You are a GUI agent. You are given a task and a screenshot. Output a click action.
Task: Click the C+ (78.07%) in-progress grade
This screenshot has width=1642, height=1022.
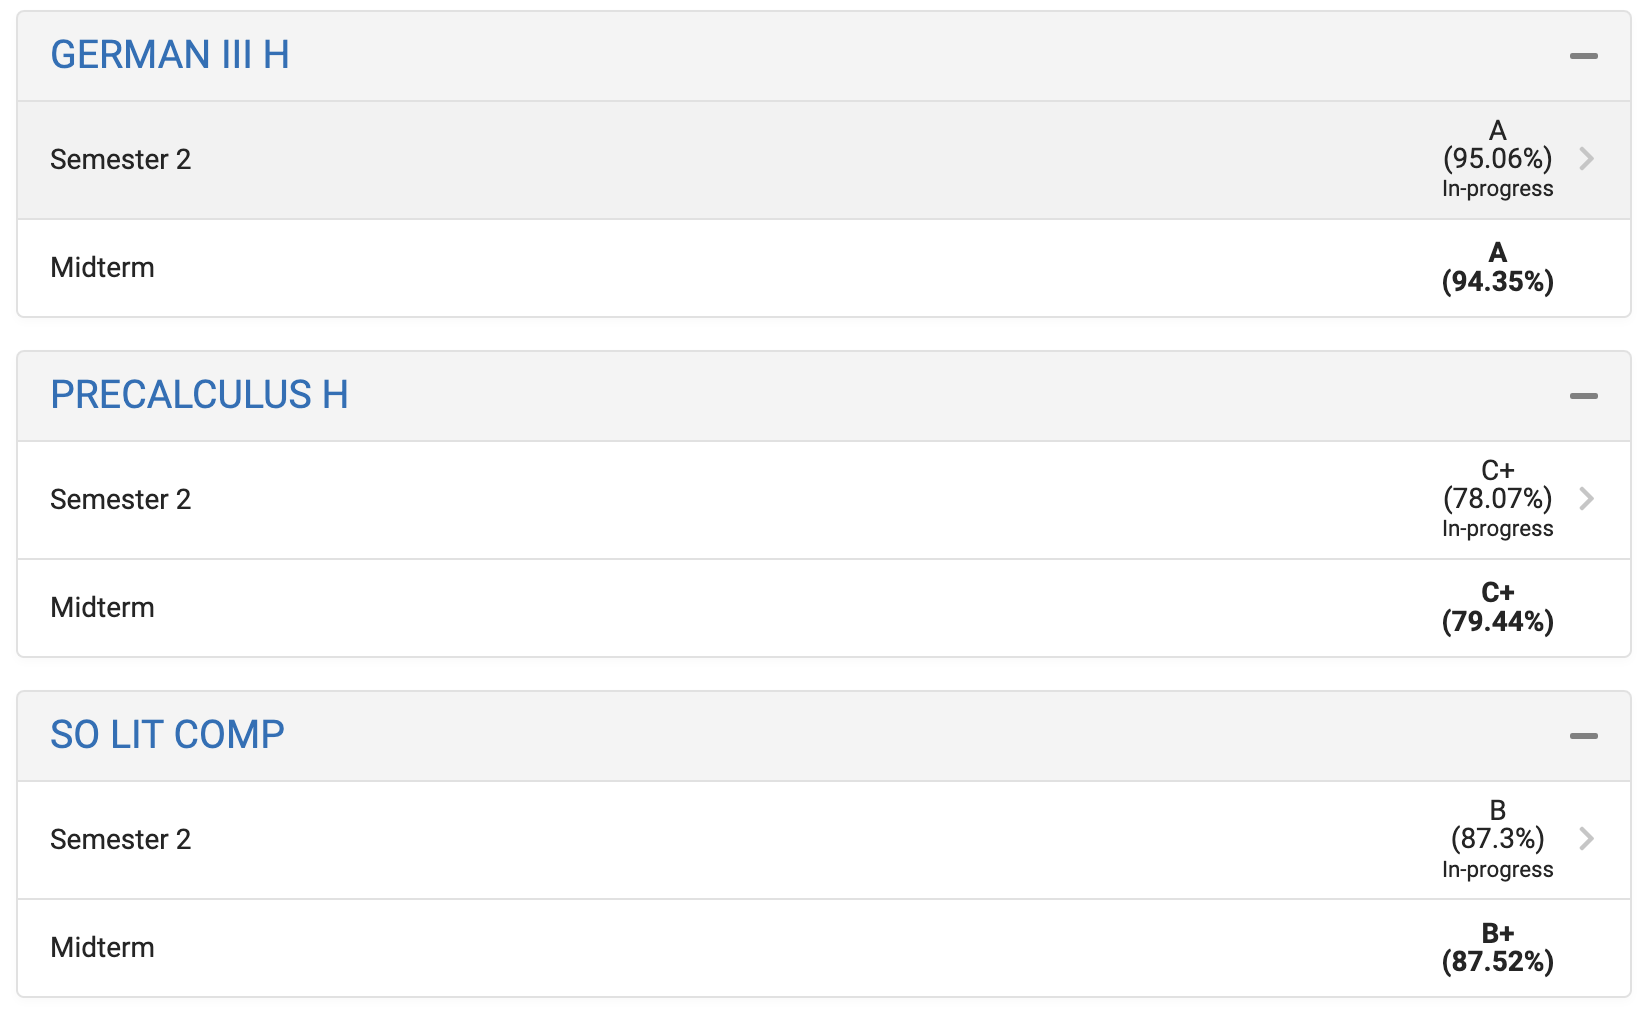pos(1497,499)
